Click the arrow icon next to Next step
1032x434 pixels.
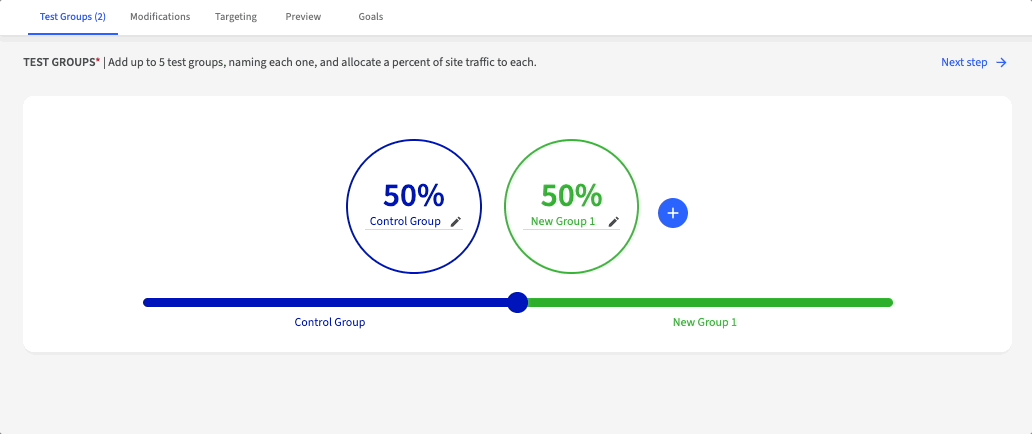tap(1001, 63)
